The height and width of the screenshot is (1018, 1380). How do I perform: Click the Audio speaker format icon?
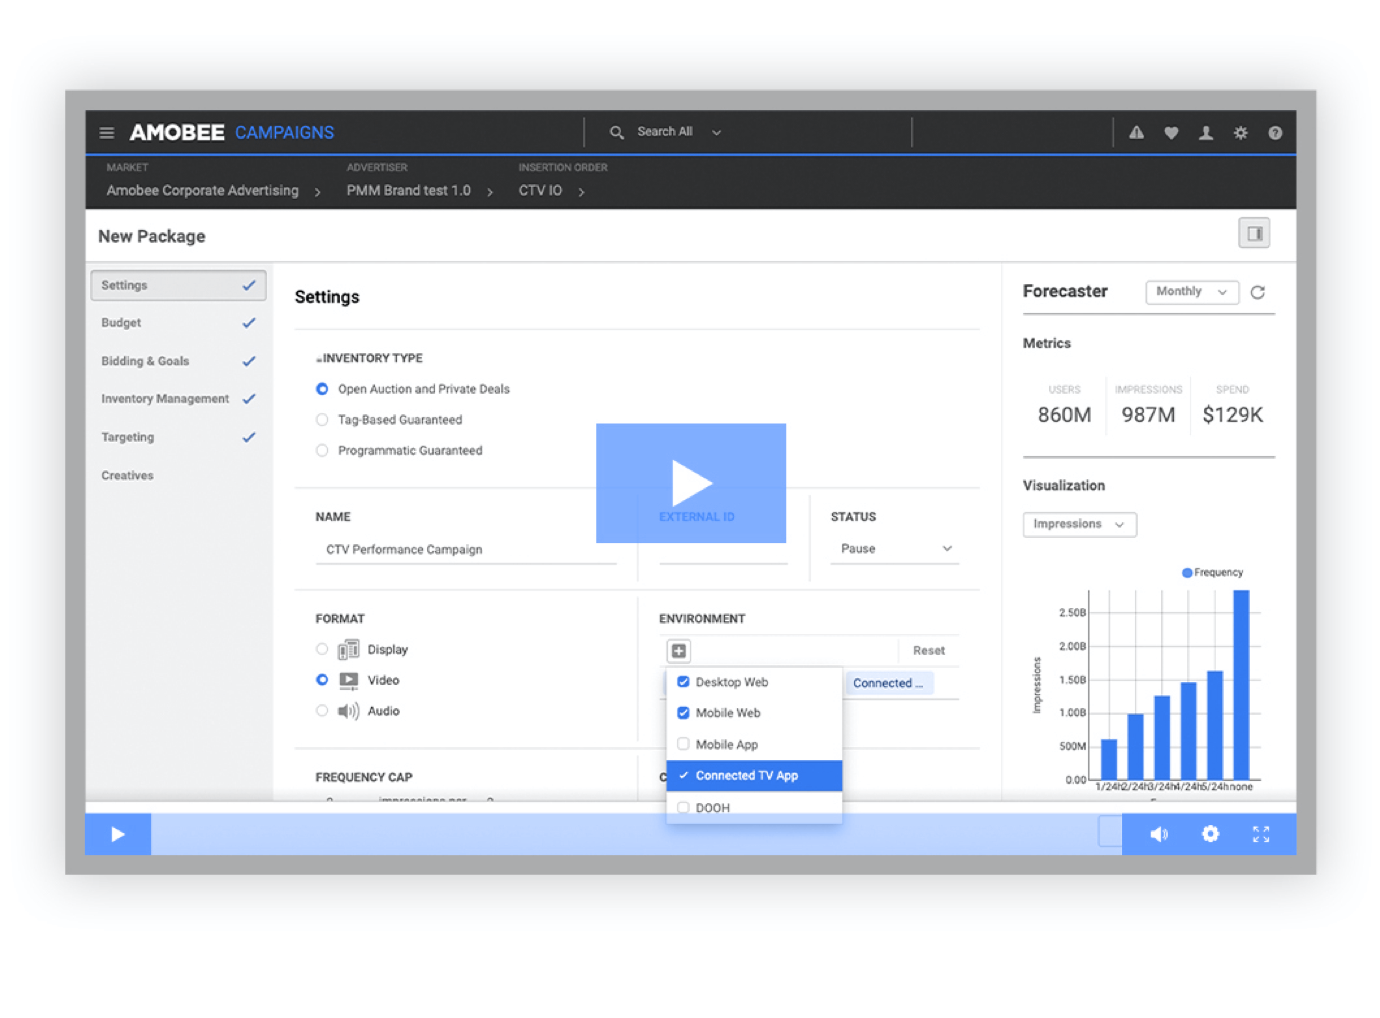(348, 711)
